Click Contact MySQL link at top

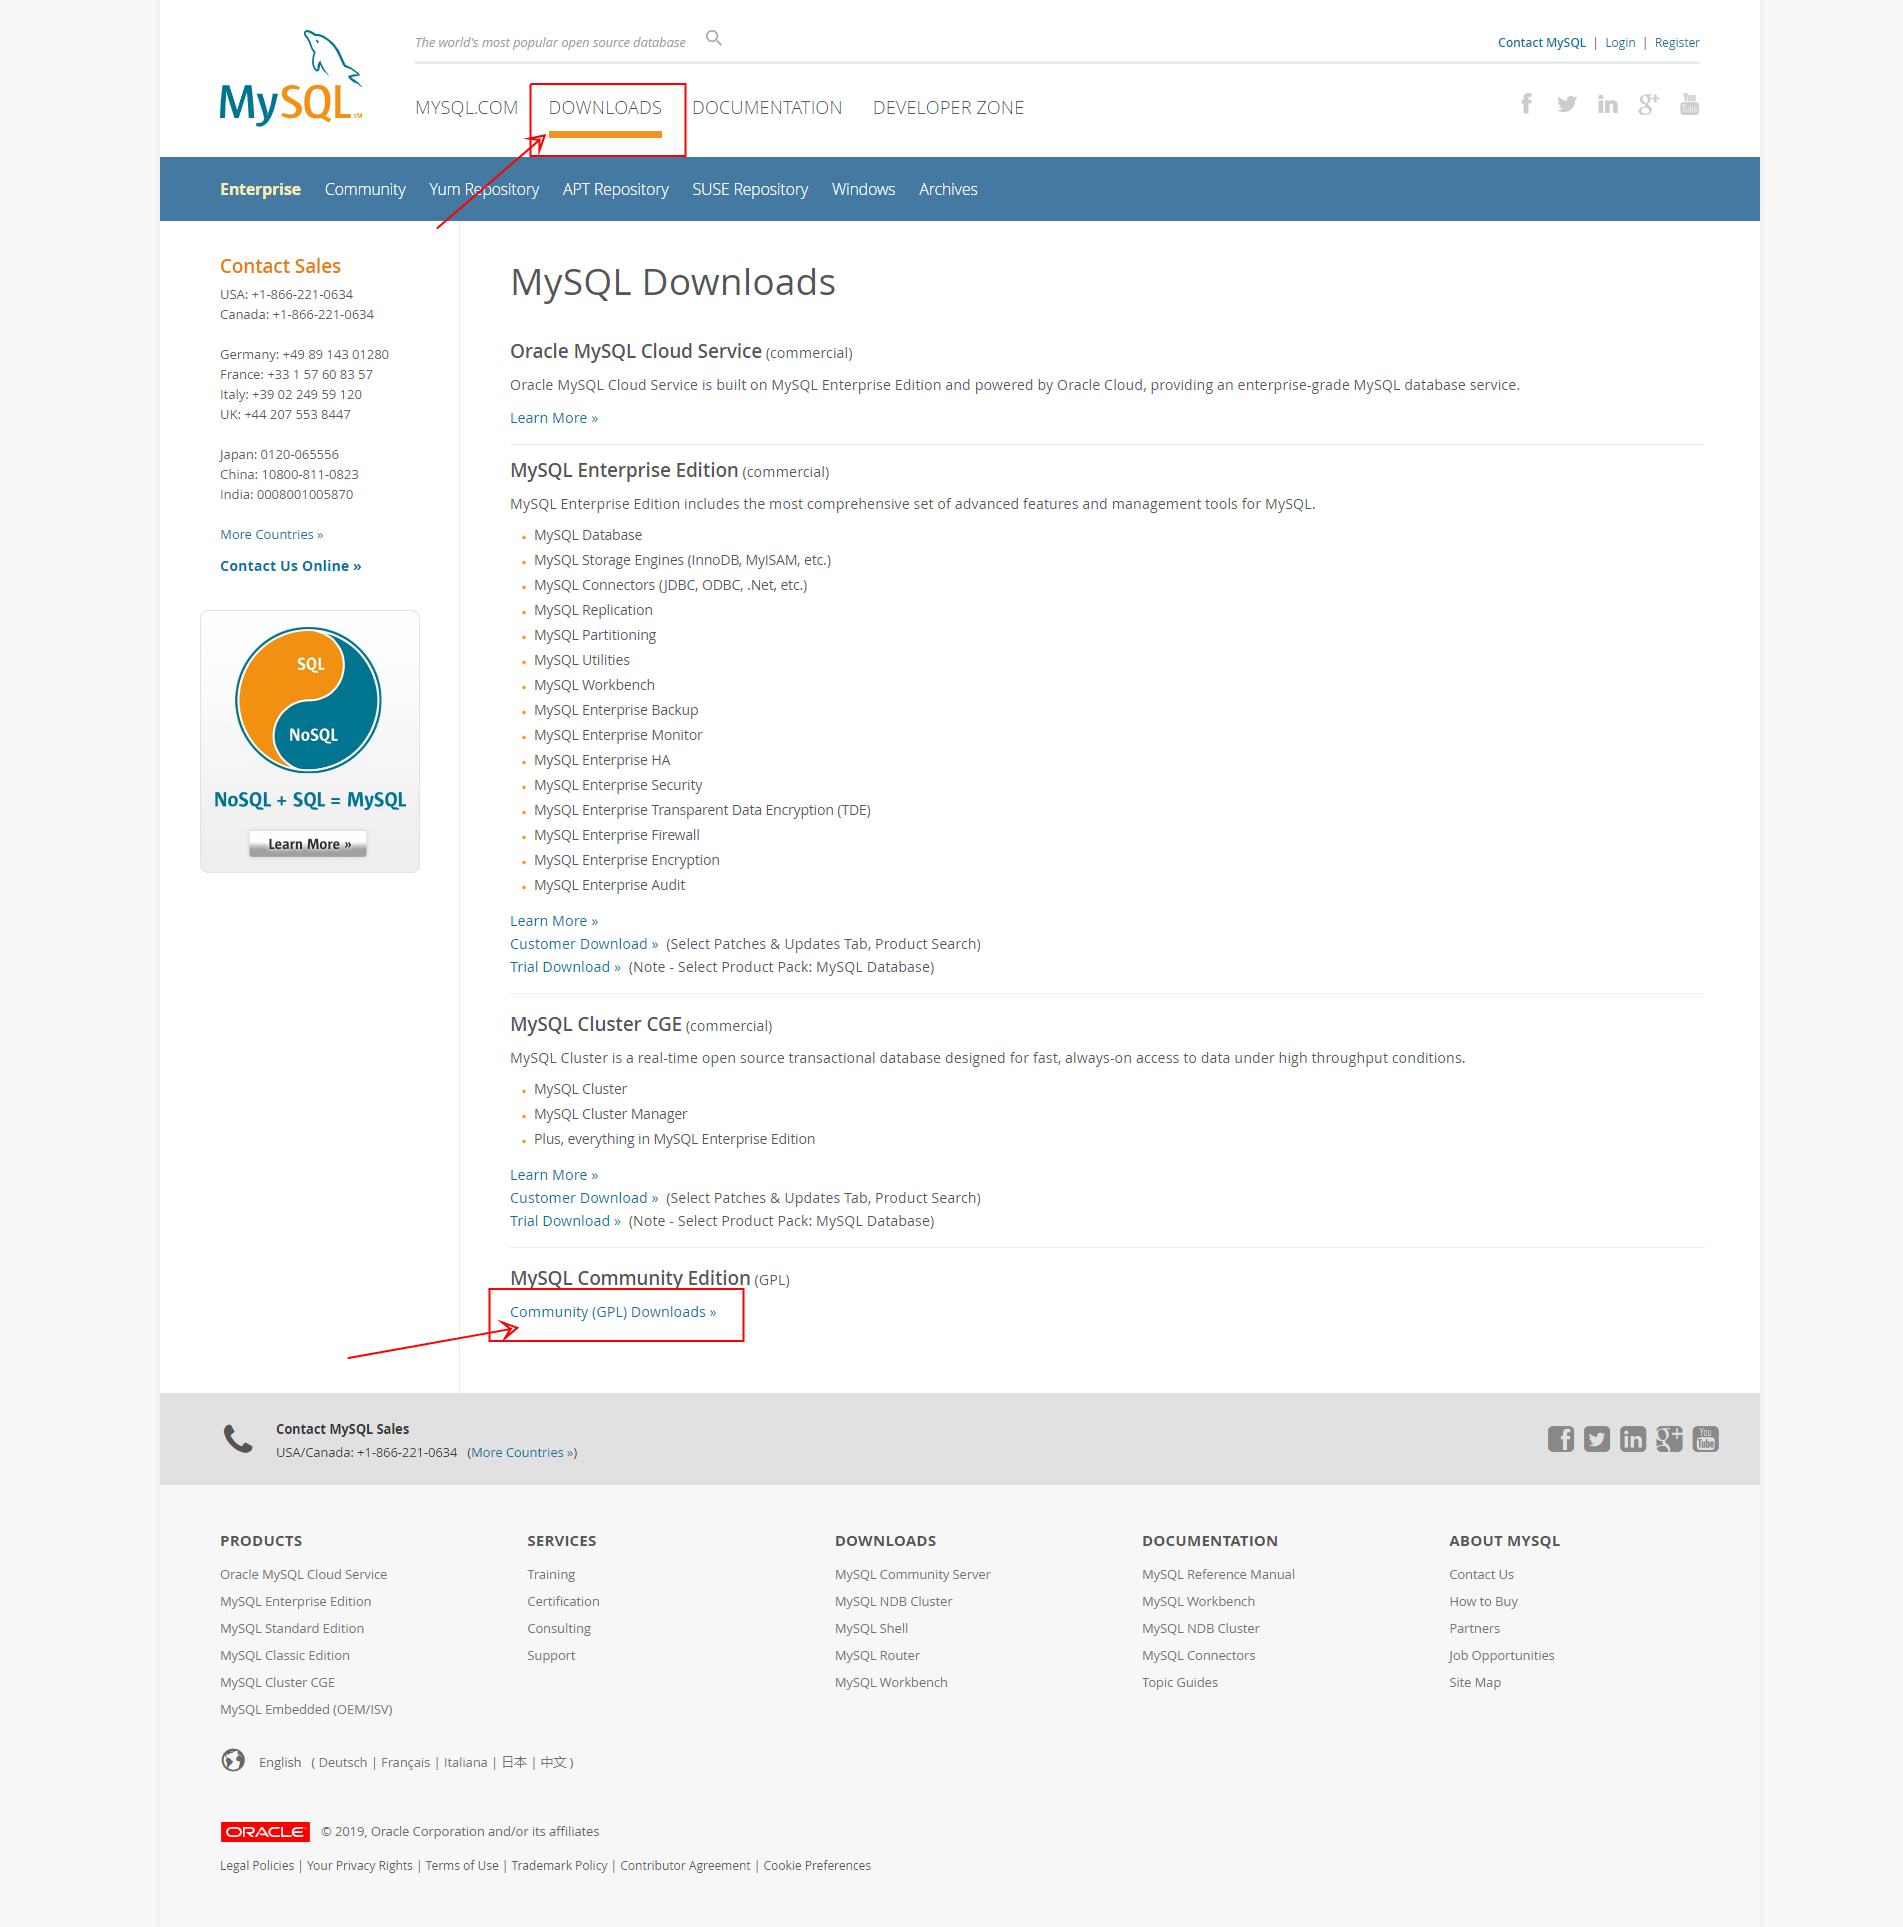tap(1541, 43)
